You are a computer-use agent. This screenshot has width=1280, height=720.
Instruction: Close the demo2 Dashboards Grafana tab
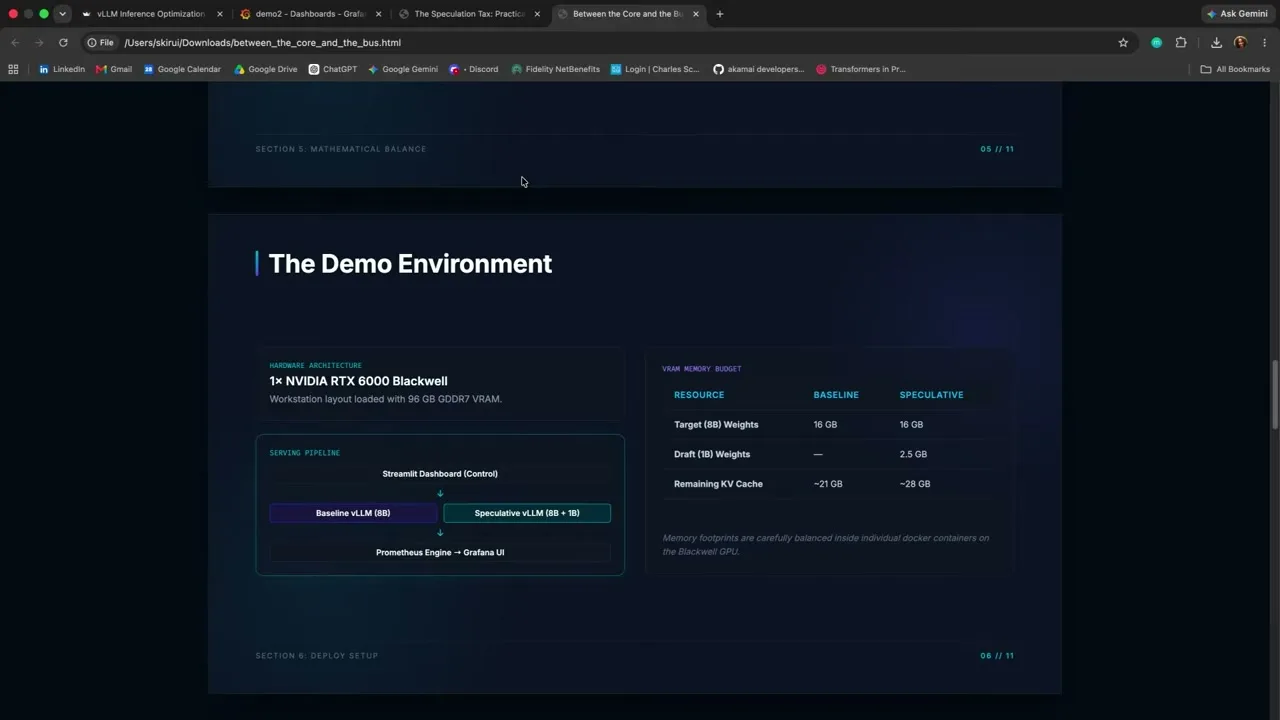pyautogui.click(x=378, y=14)
